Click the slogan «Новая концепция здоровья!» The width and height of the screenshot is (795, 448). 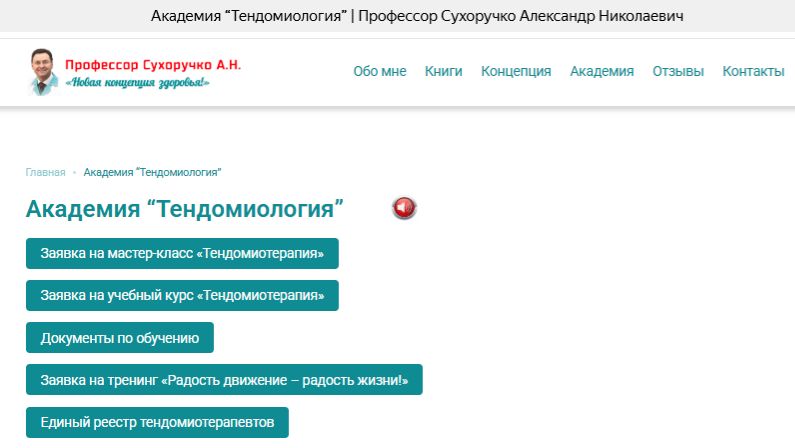click(137, 83)
